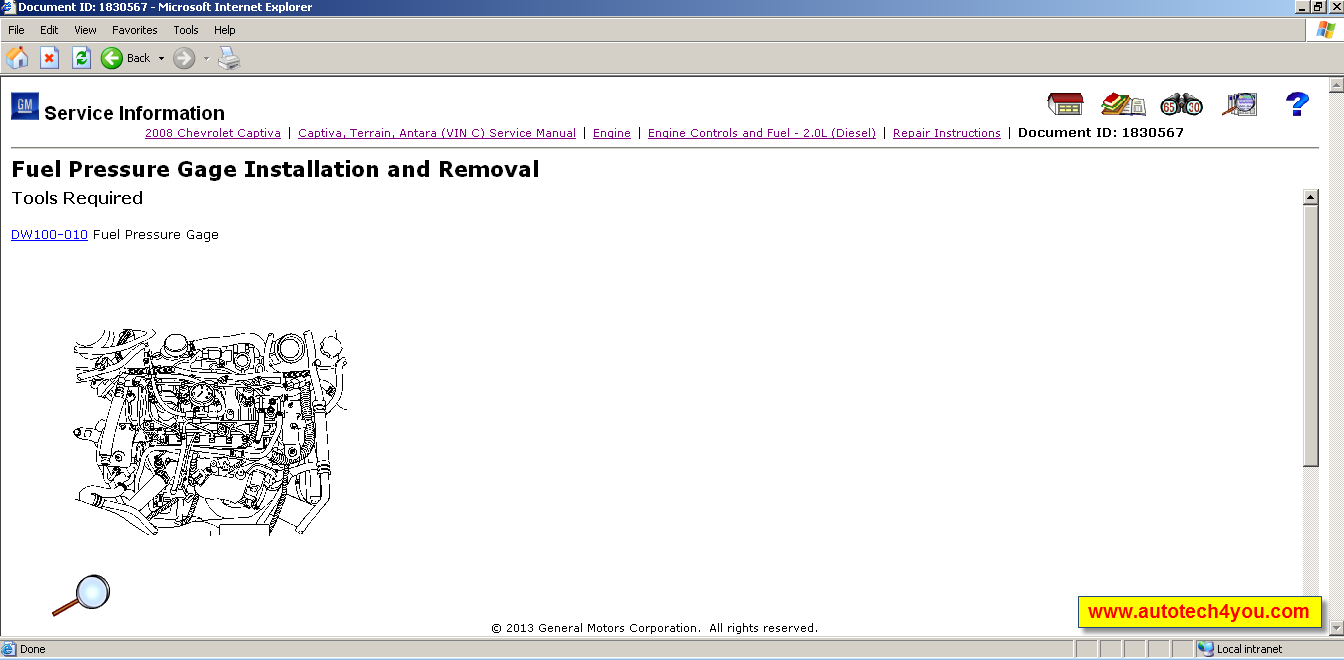Open the document magnifier search icon
1344x660 pixels.
1240,104
